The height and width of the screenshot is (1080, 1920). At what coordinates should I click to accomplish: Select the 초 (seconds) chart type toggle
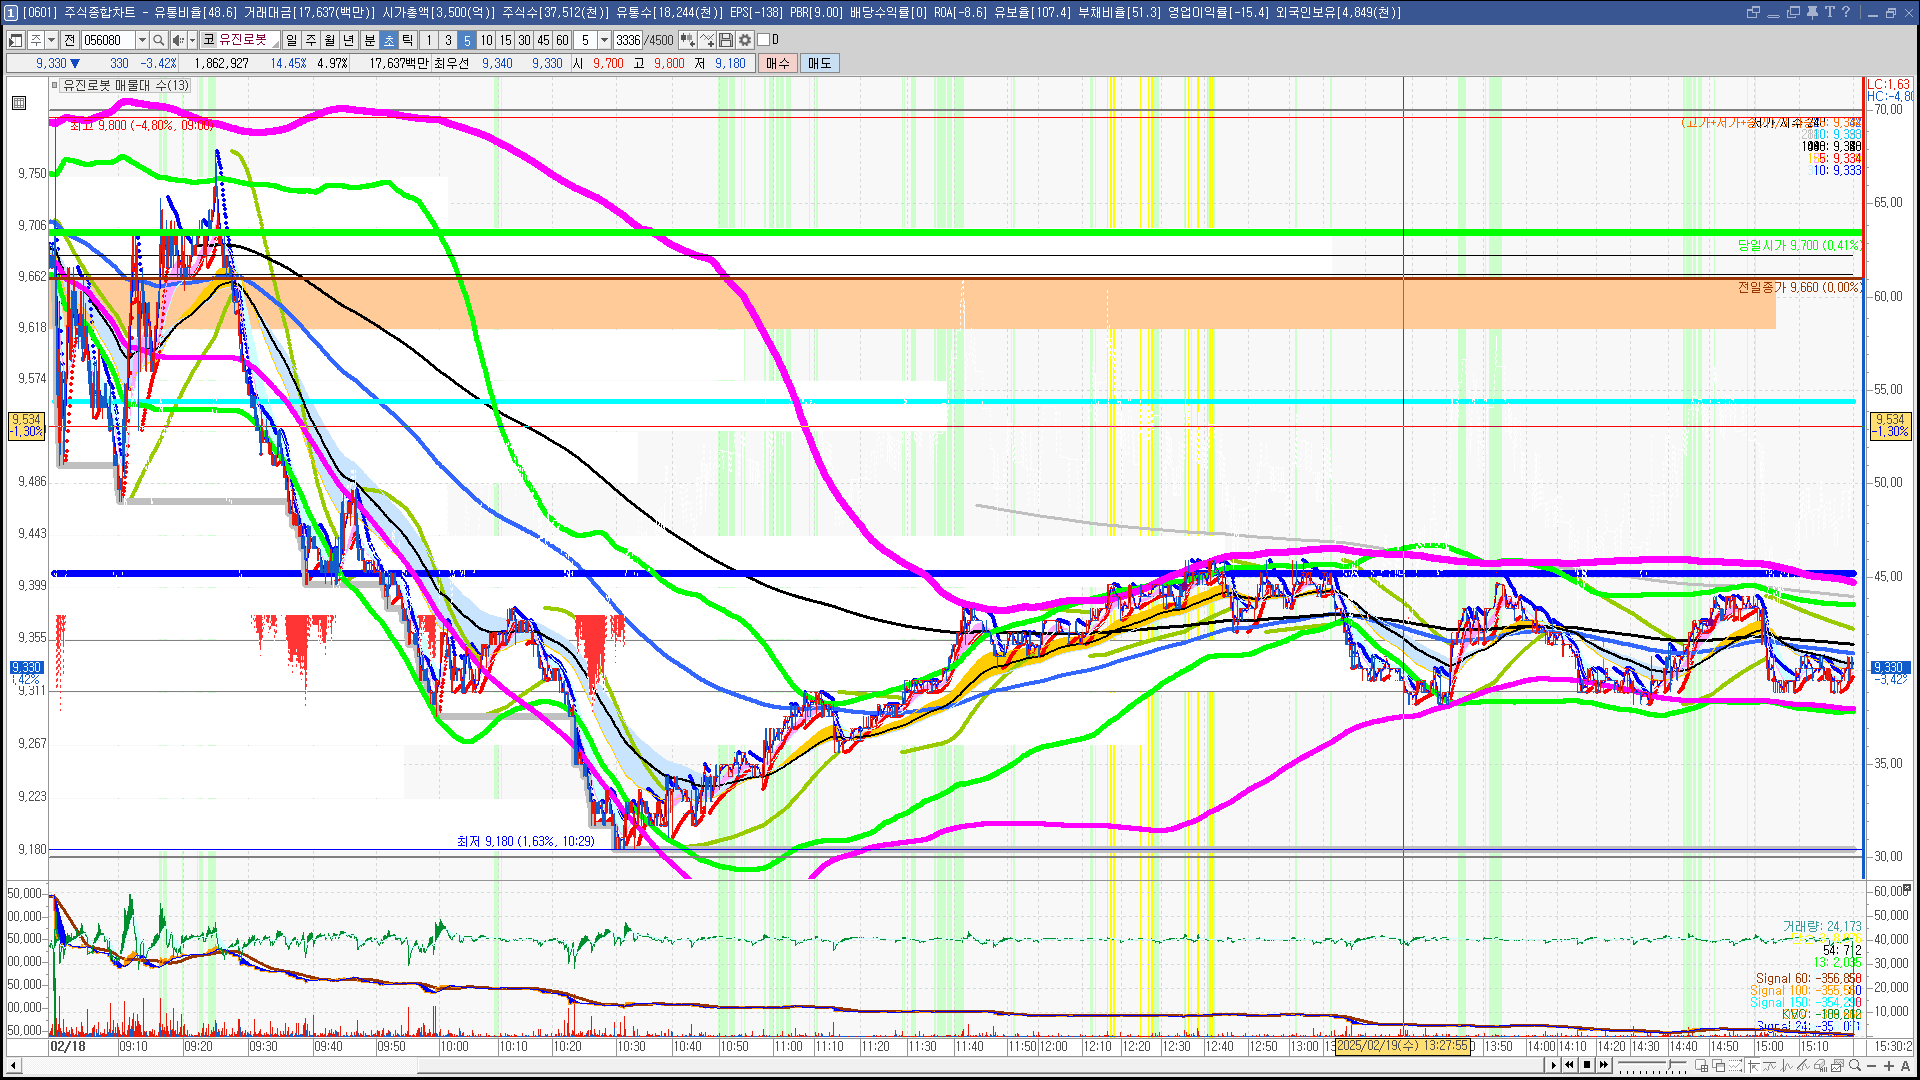[x=389, y=40]
